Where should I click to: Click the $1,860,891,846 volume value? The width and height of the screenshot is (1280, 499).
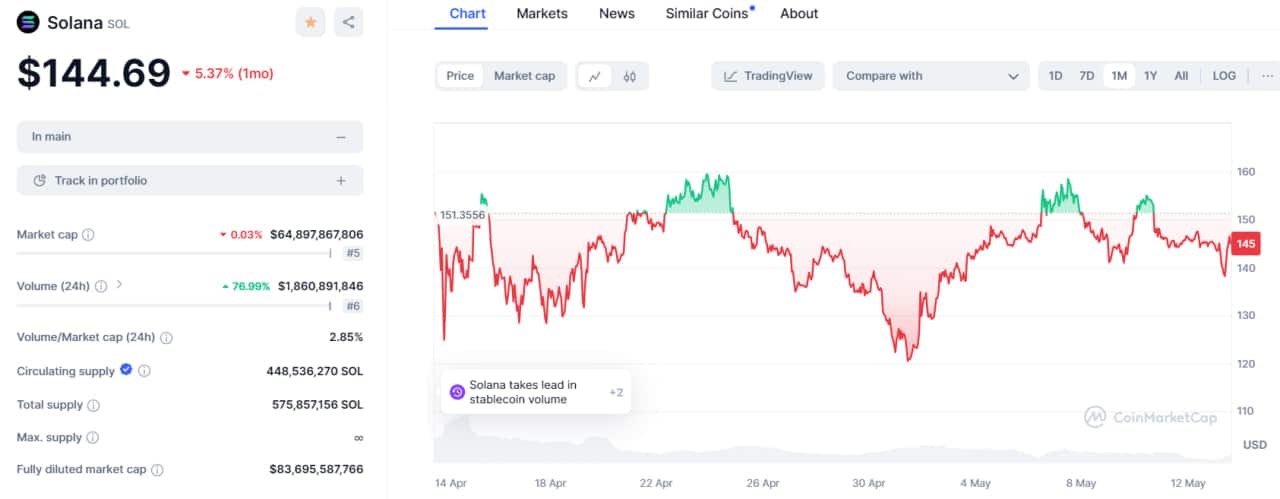coord(320,286)
